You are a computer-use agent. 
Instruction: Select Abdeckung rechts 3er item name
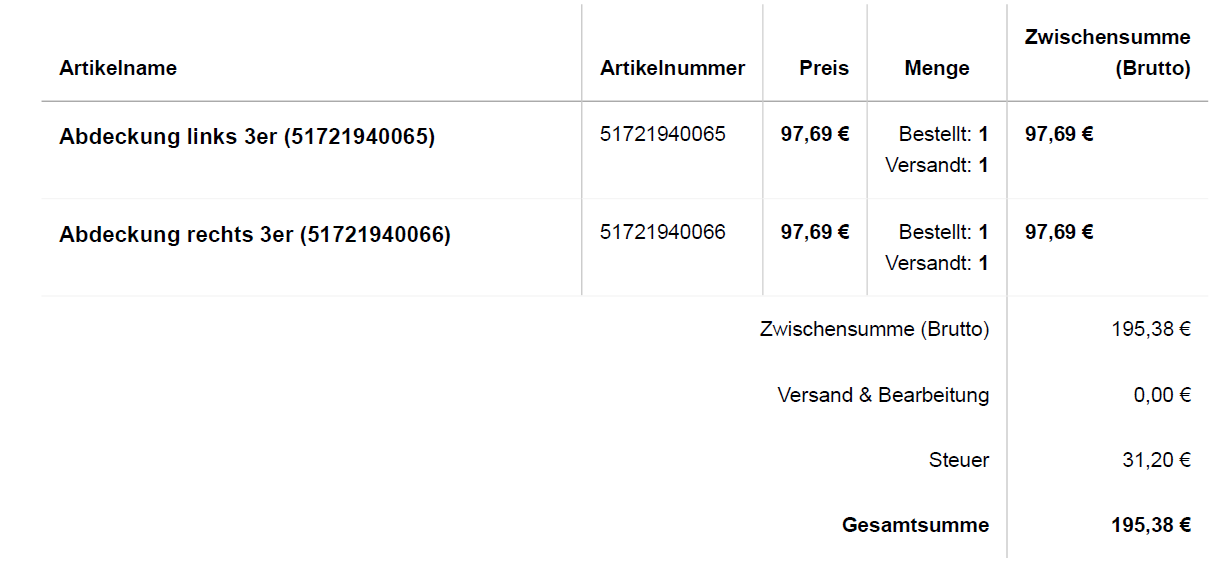click(255, 235)
